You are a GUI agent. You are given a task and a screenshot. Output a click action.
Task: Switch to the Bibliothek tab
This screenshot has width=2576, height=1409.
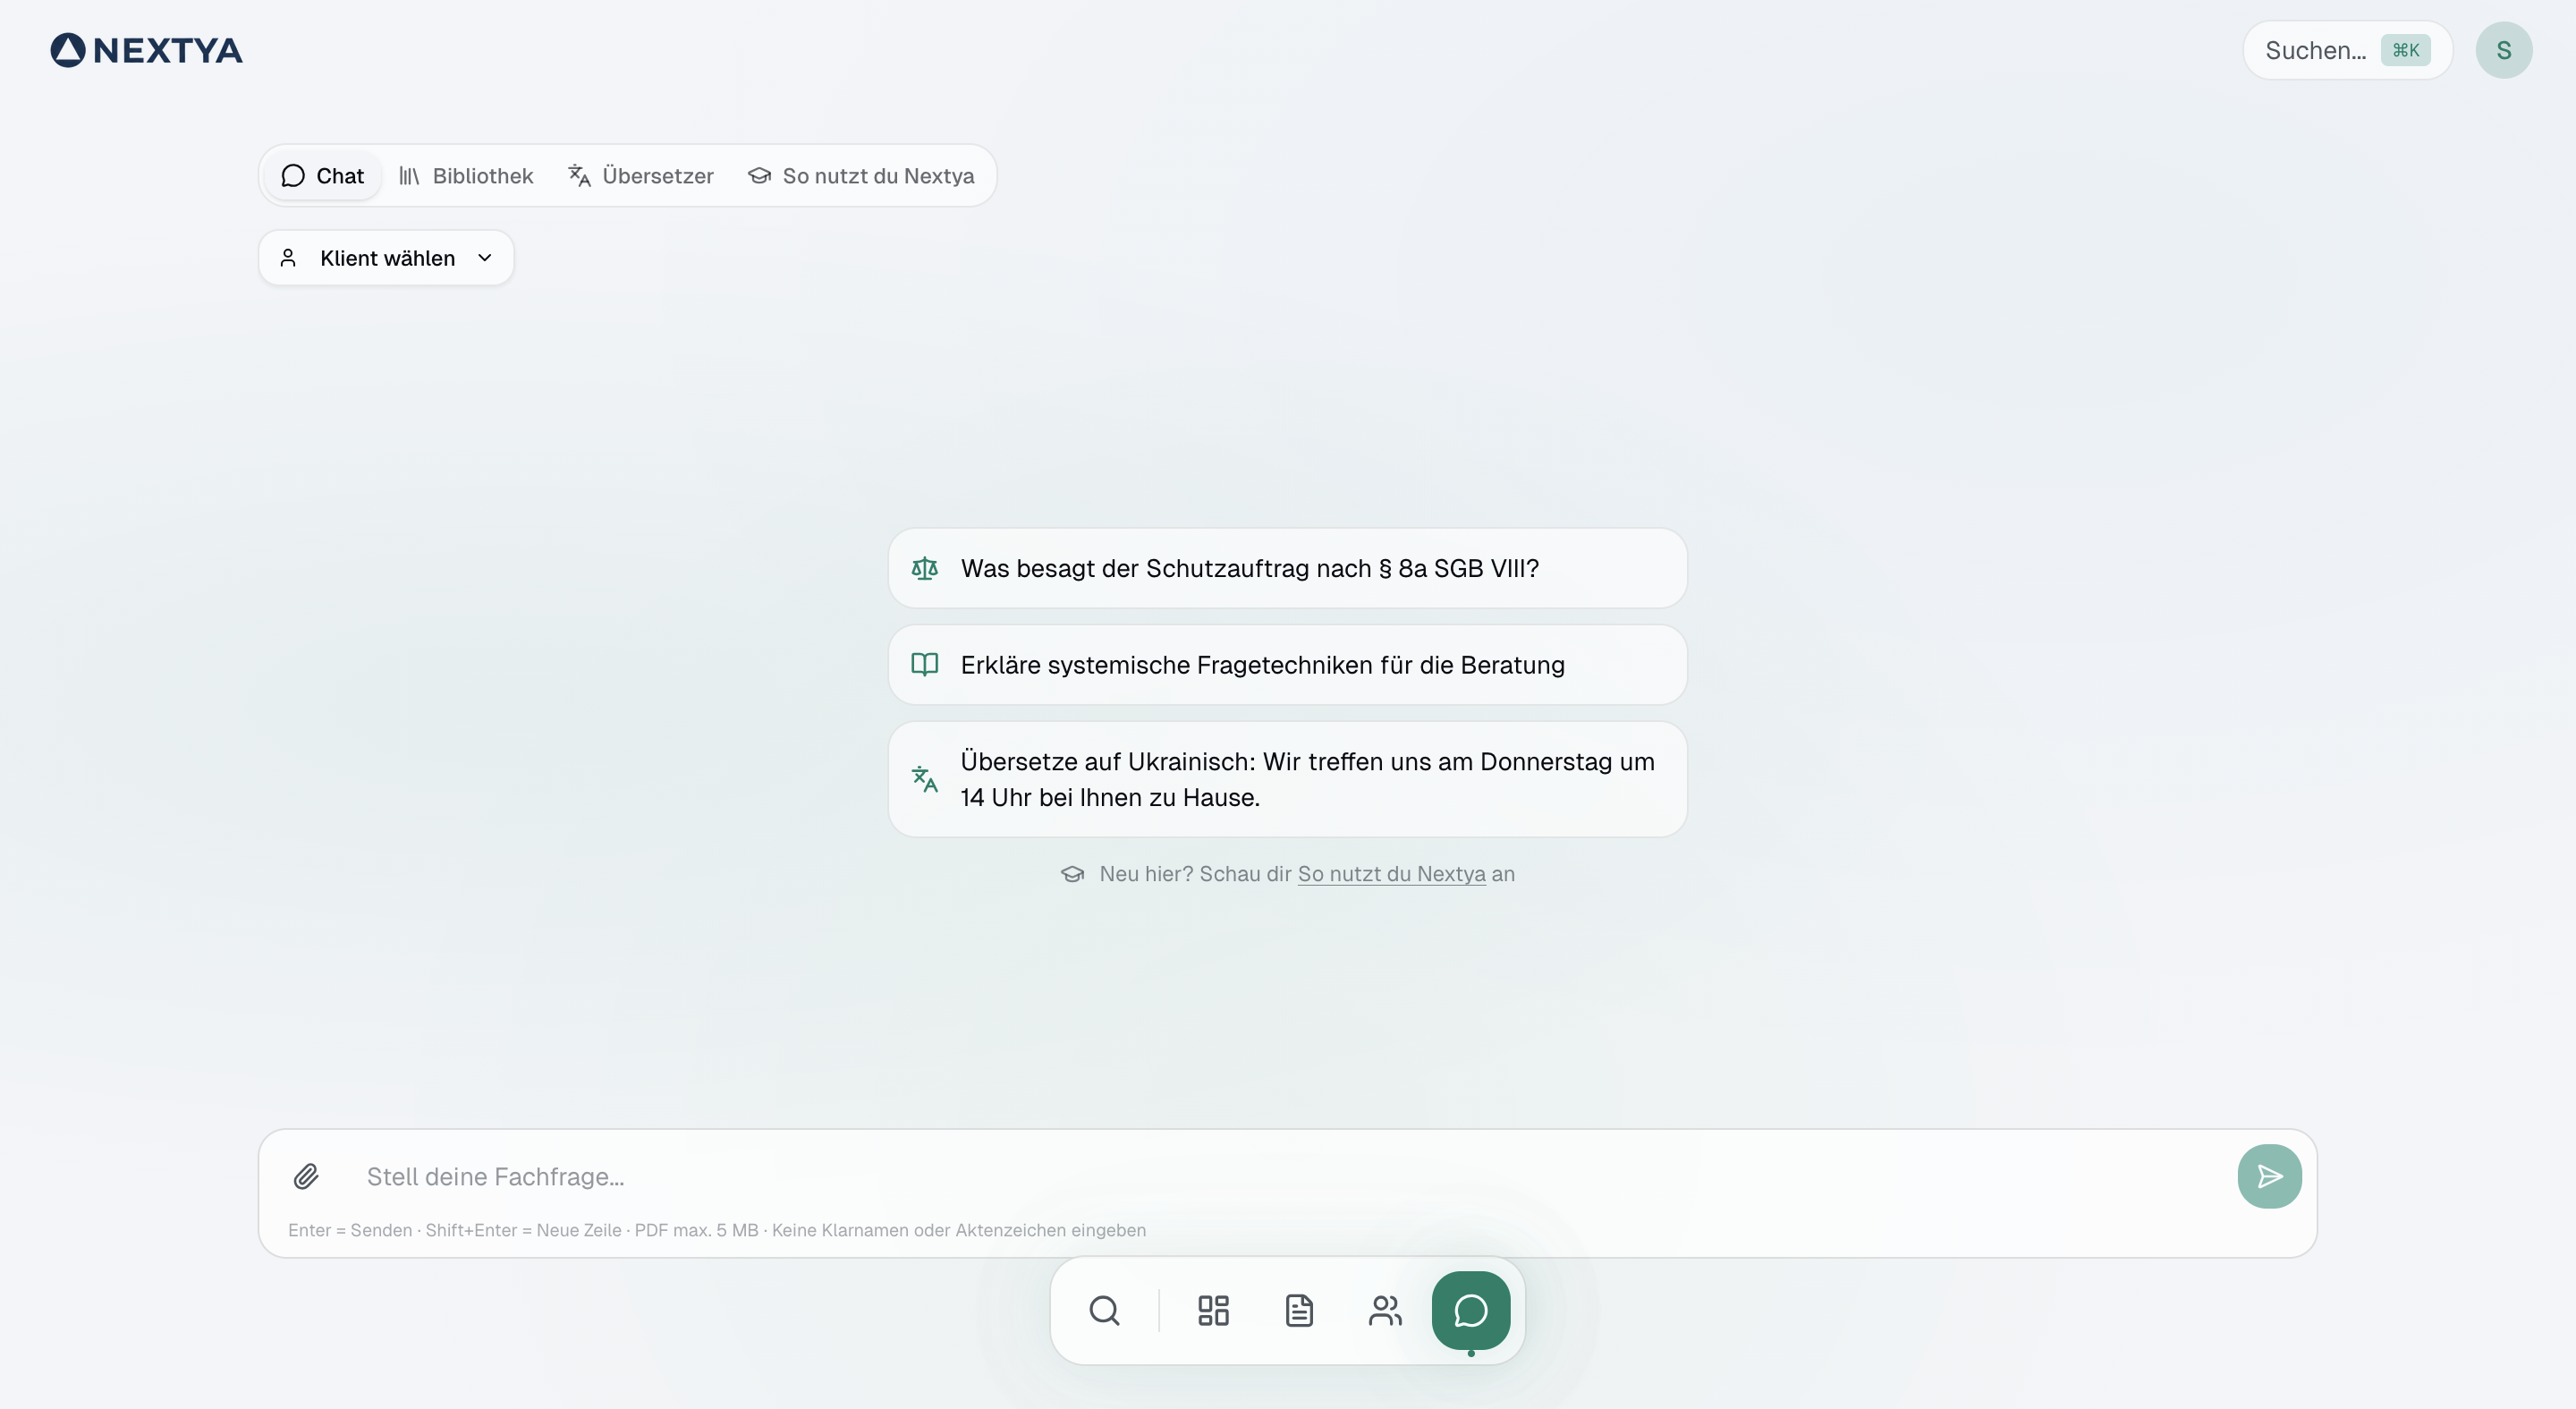coord(466,176)
